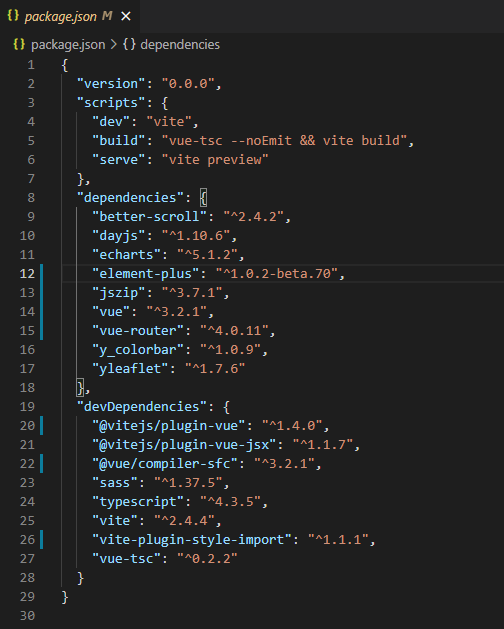
Task: Click the "@vitejs/plugin-vue" key on line 20
Action: (x=169, y=426)
